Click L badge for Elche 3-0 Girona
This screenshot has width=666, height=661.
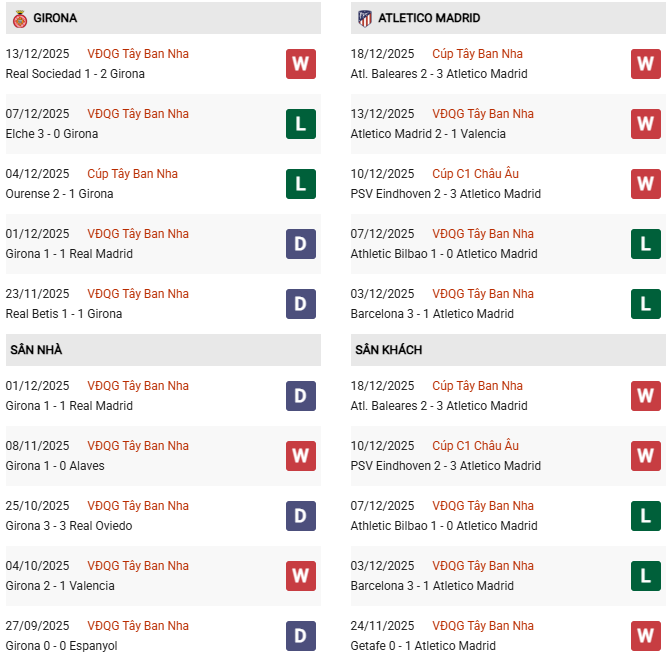(x=301, y=124)
